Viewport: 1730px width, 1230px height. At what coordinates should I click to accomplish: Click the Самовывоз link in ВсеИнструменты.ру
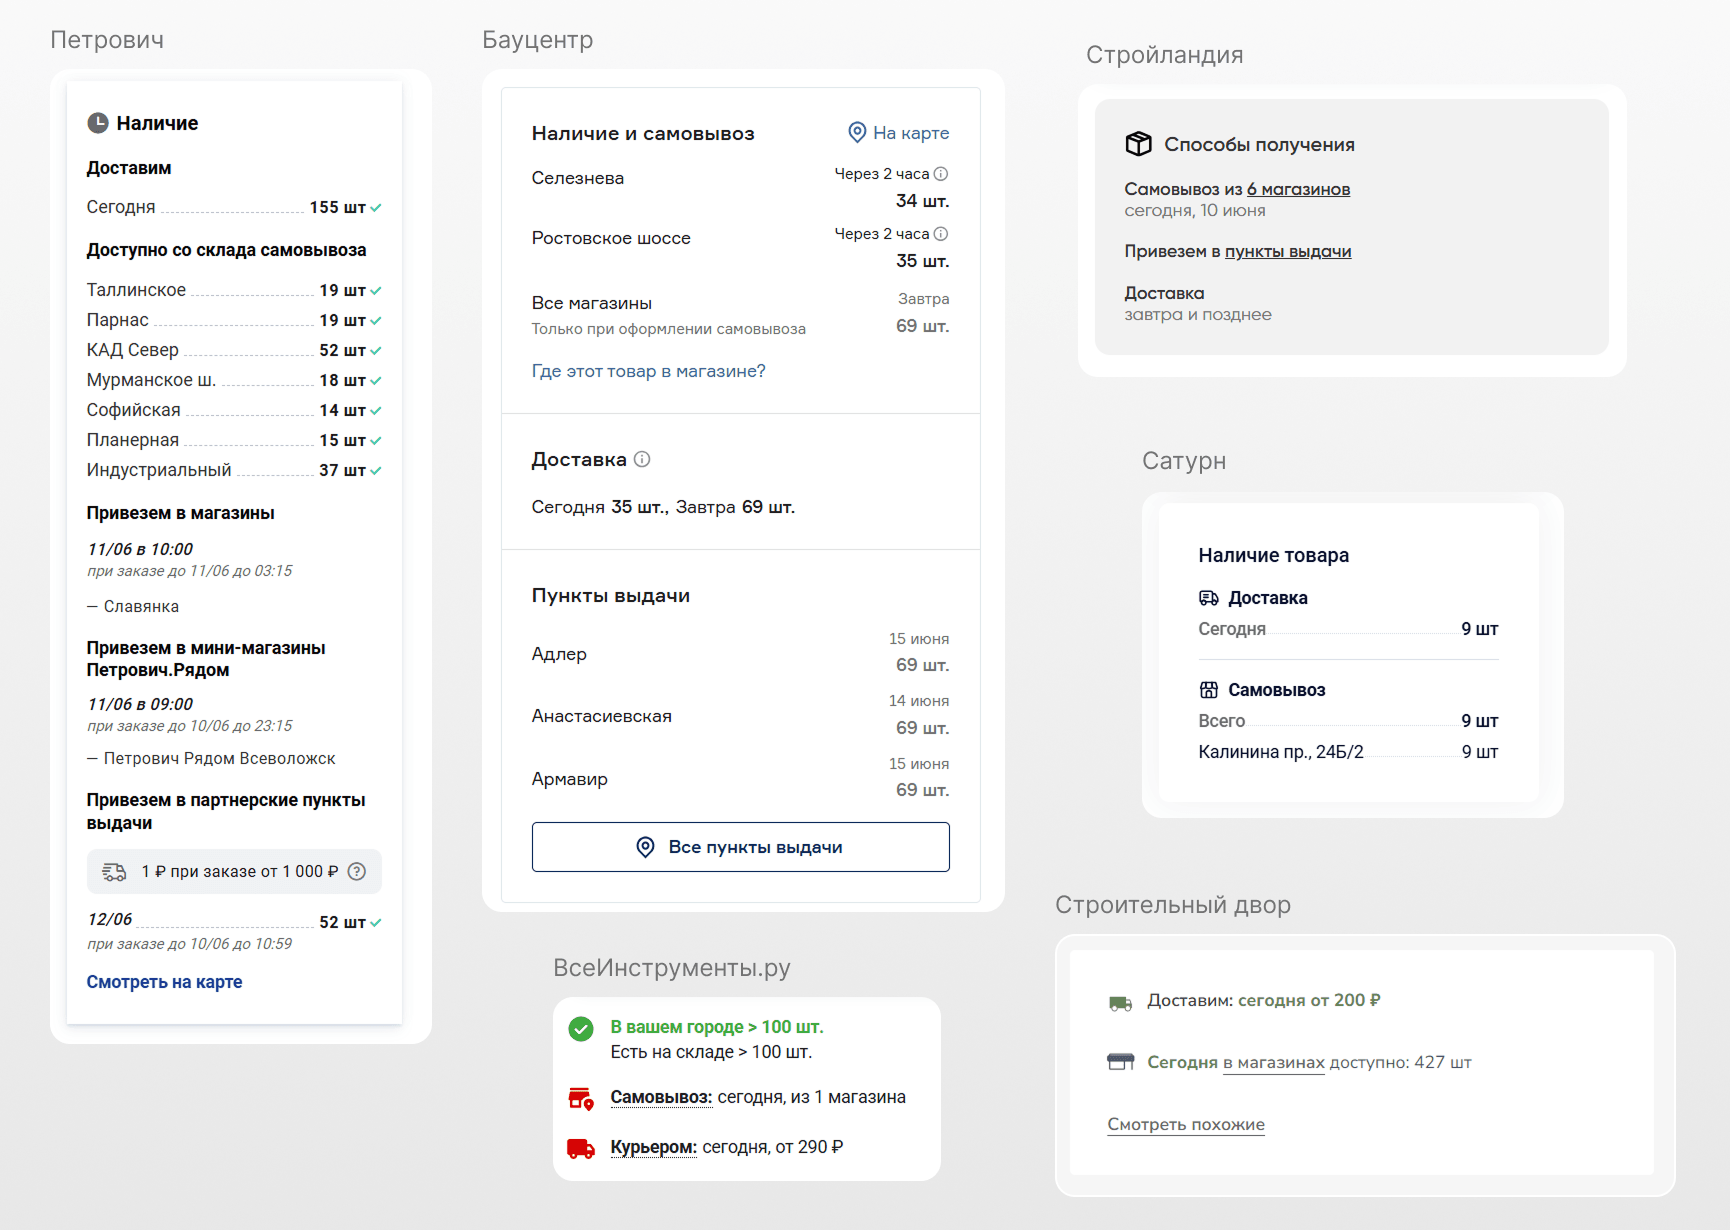coord(661,1097)
